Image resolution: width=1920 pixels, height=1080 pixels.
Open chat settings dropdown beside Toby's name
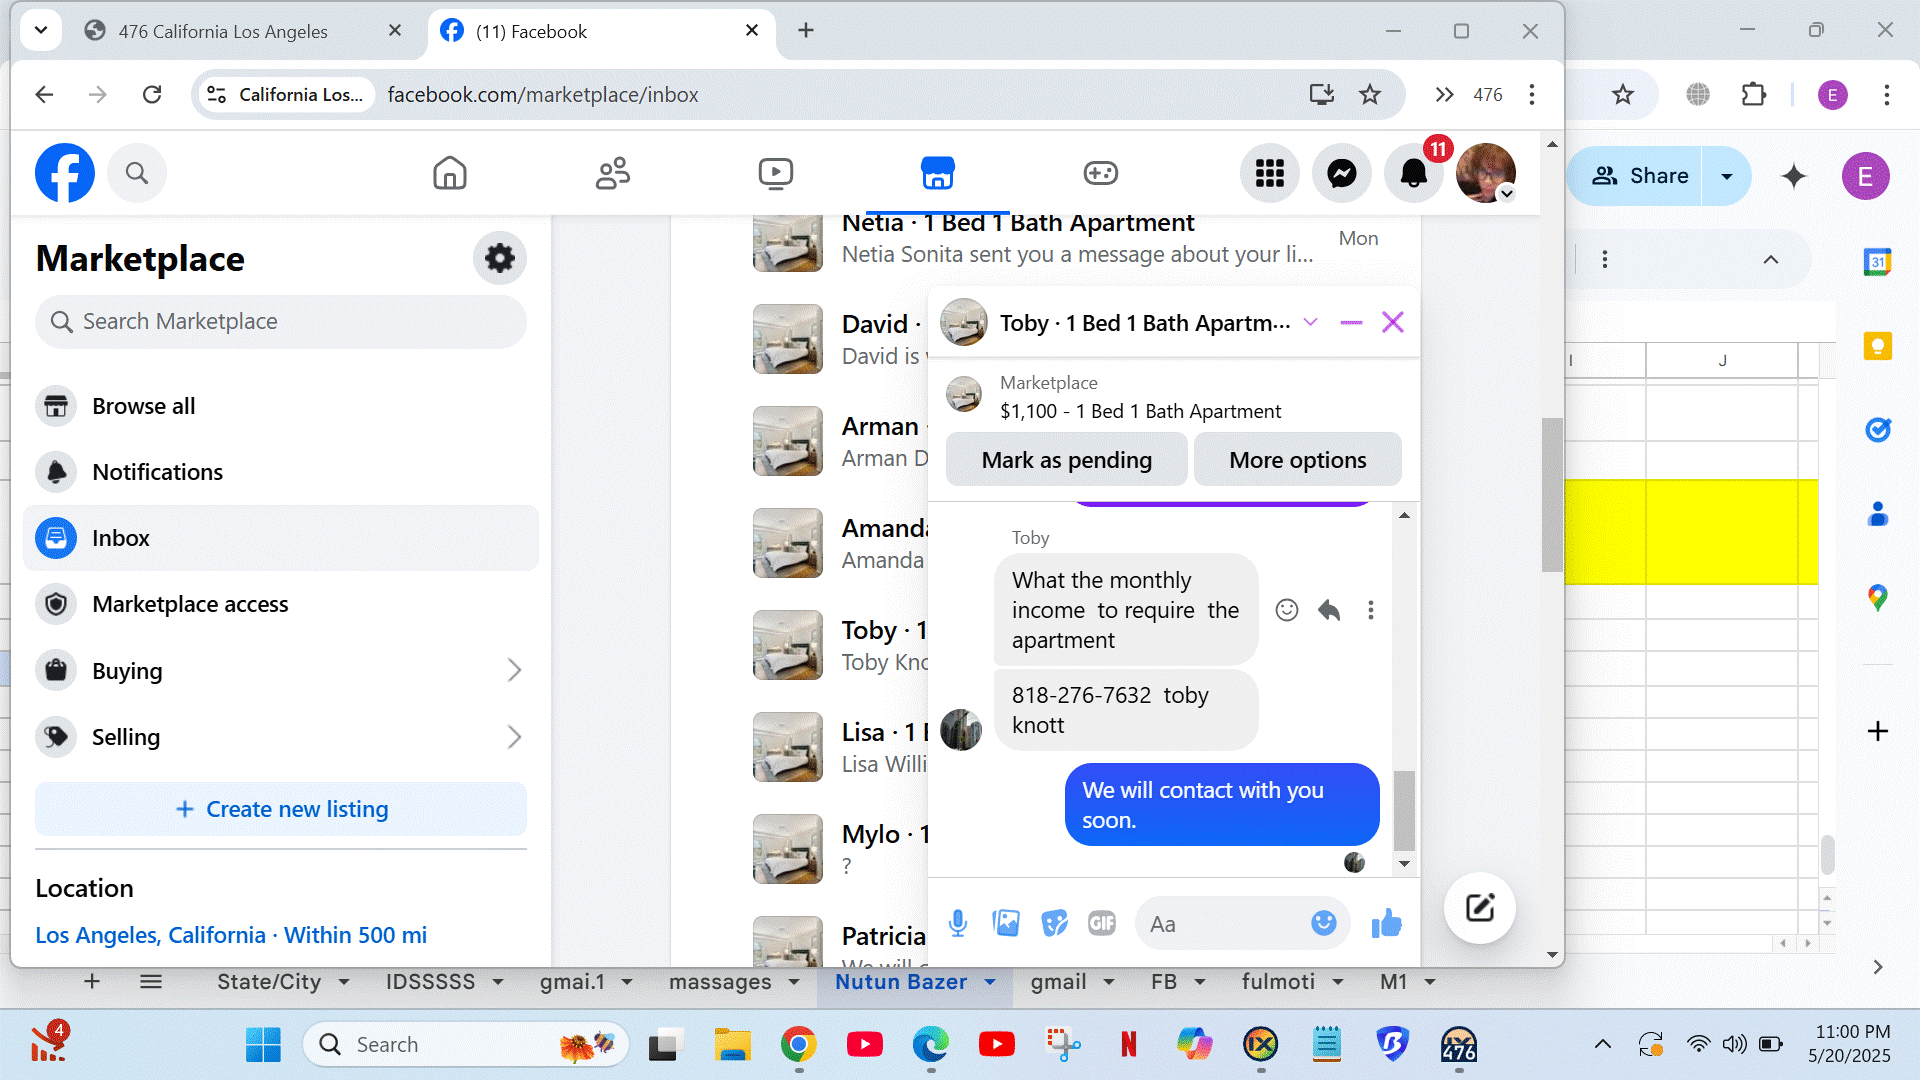pyautogui.click(x=1310, y=322)
